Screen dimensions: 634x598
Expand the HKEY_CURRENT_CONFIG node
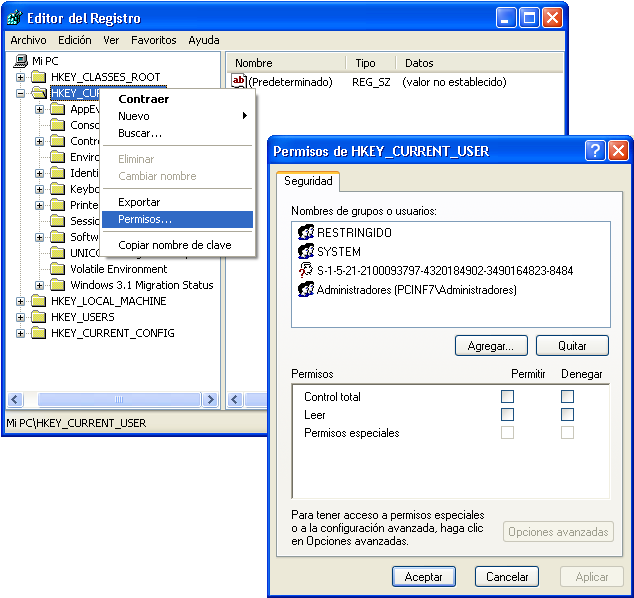(x=20, y=333)
